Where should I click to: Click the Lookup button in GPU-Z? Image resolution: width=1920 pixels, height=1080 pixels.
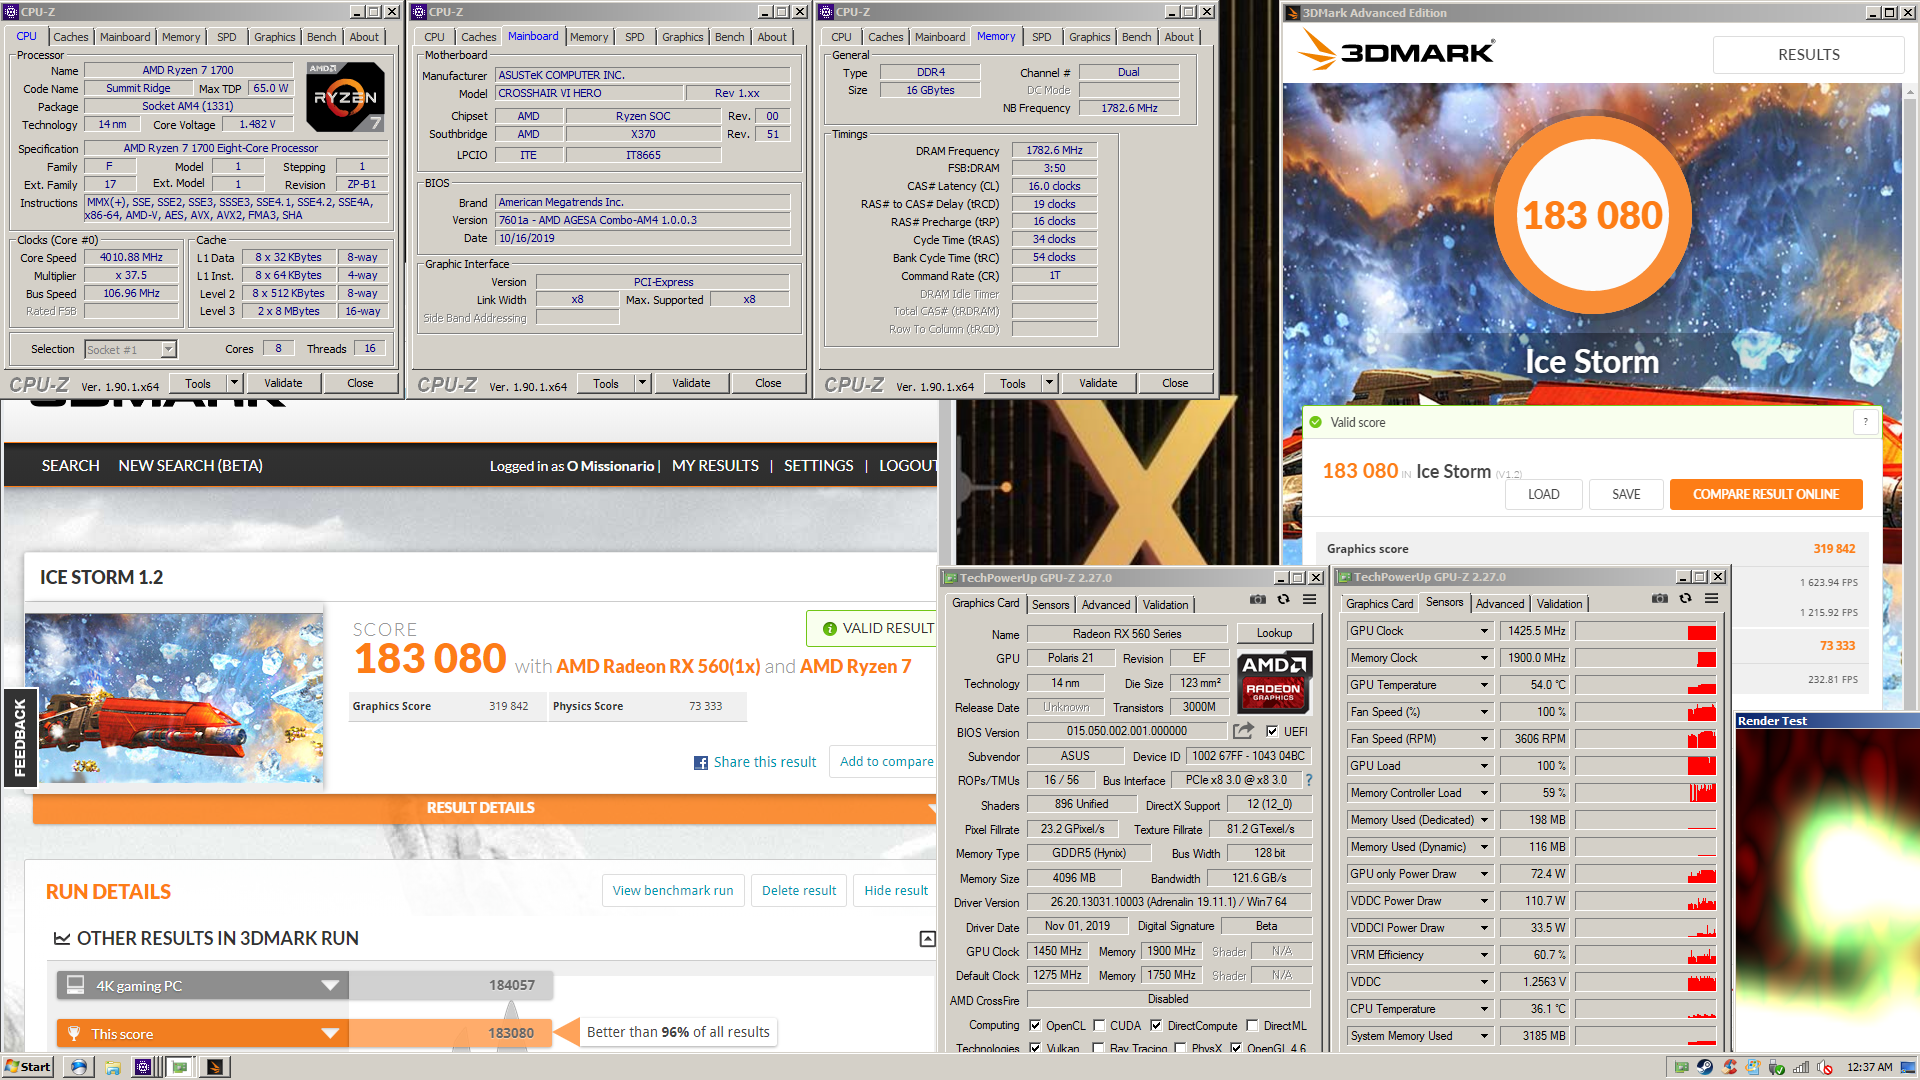pyautogui.click(x=1274, y=633)
